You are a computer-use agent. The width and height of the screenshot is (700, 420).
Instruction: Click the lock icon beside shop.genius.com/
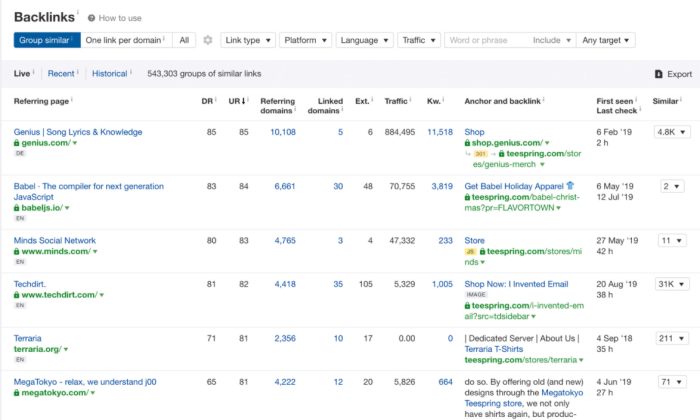[x=467, y=143]
